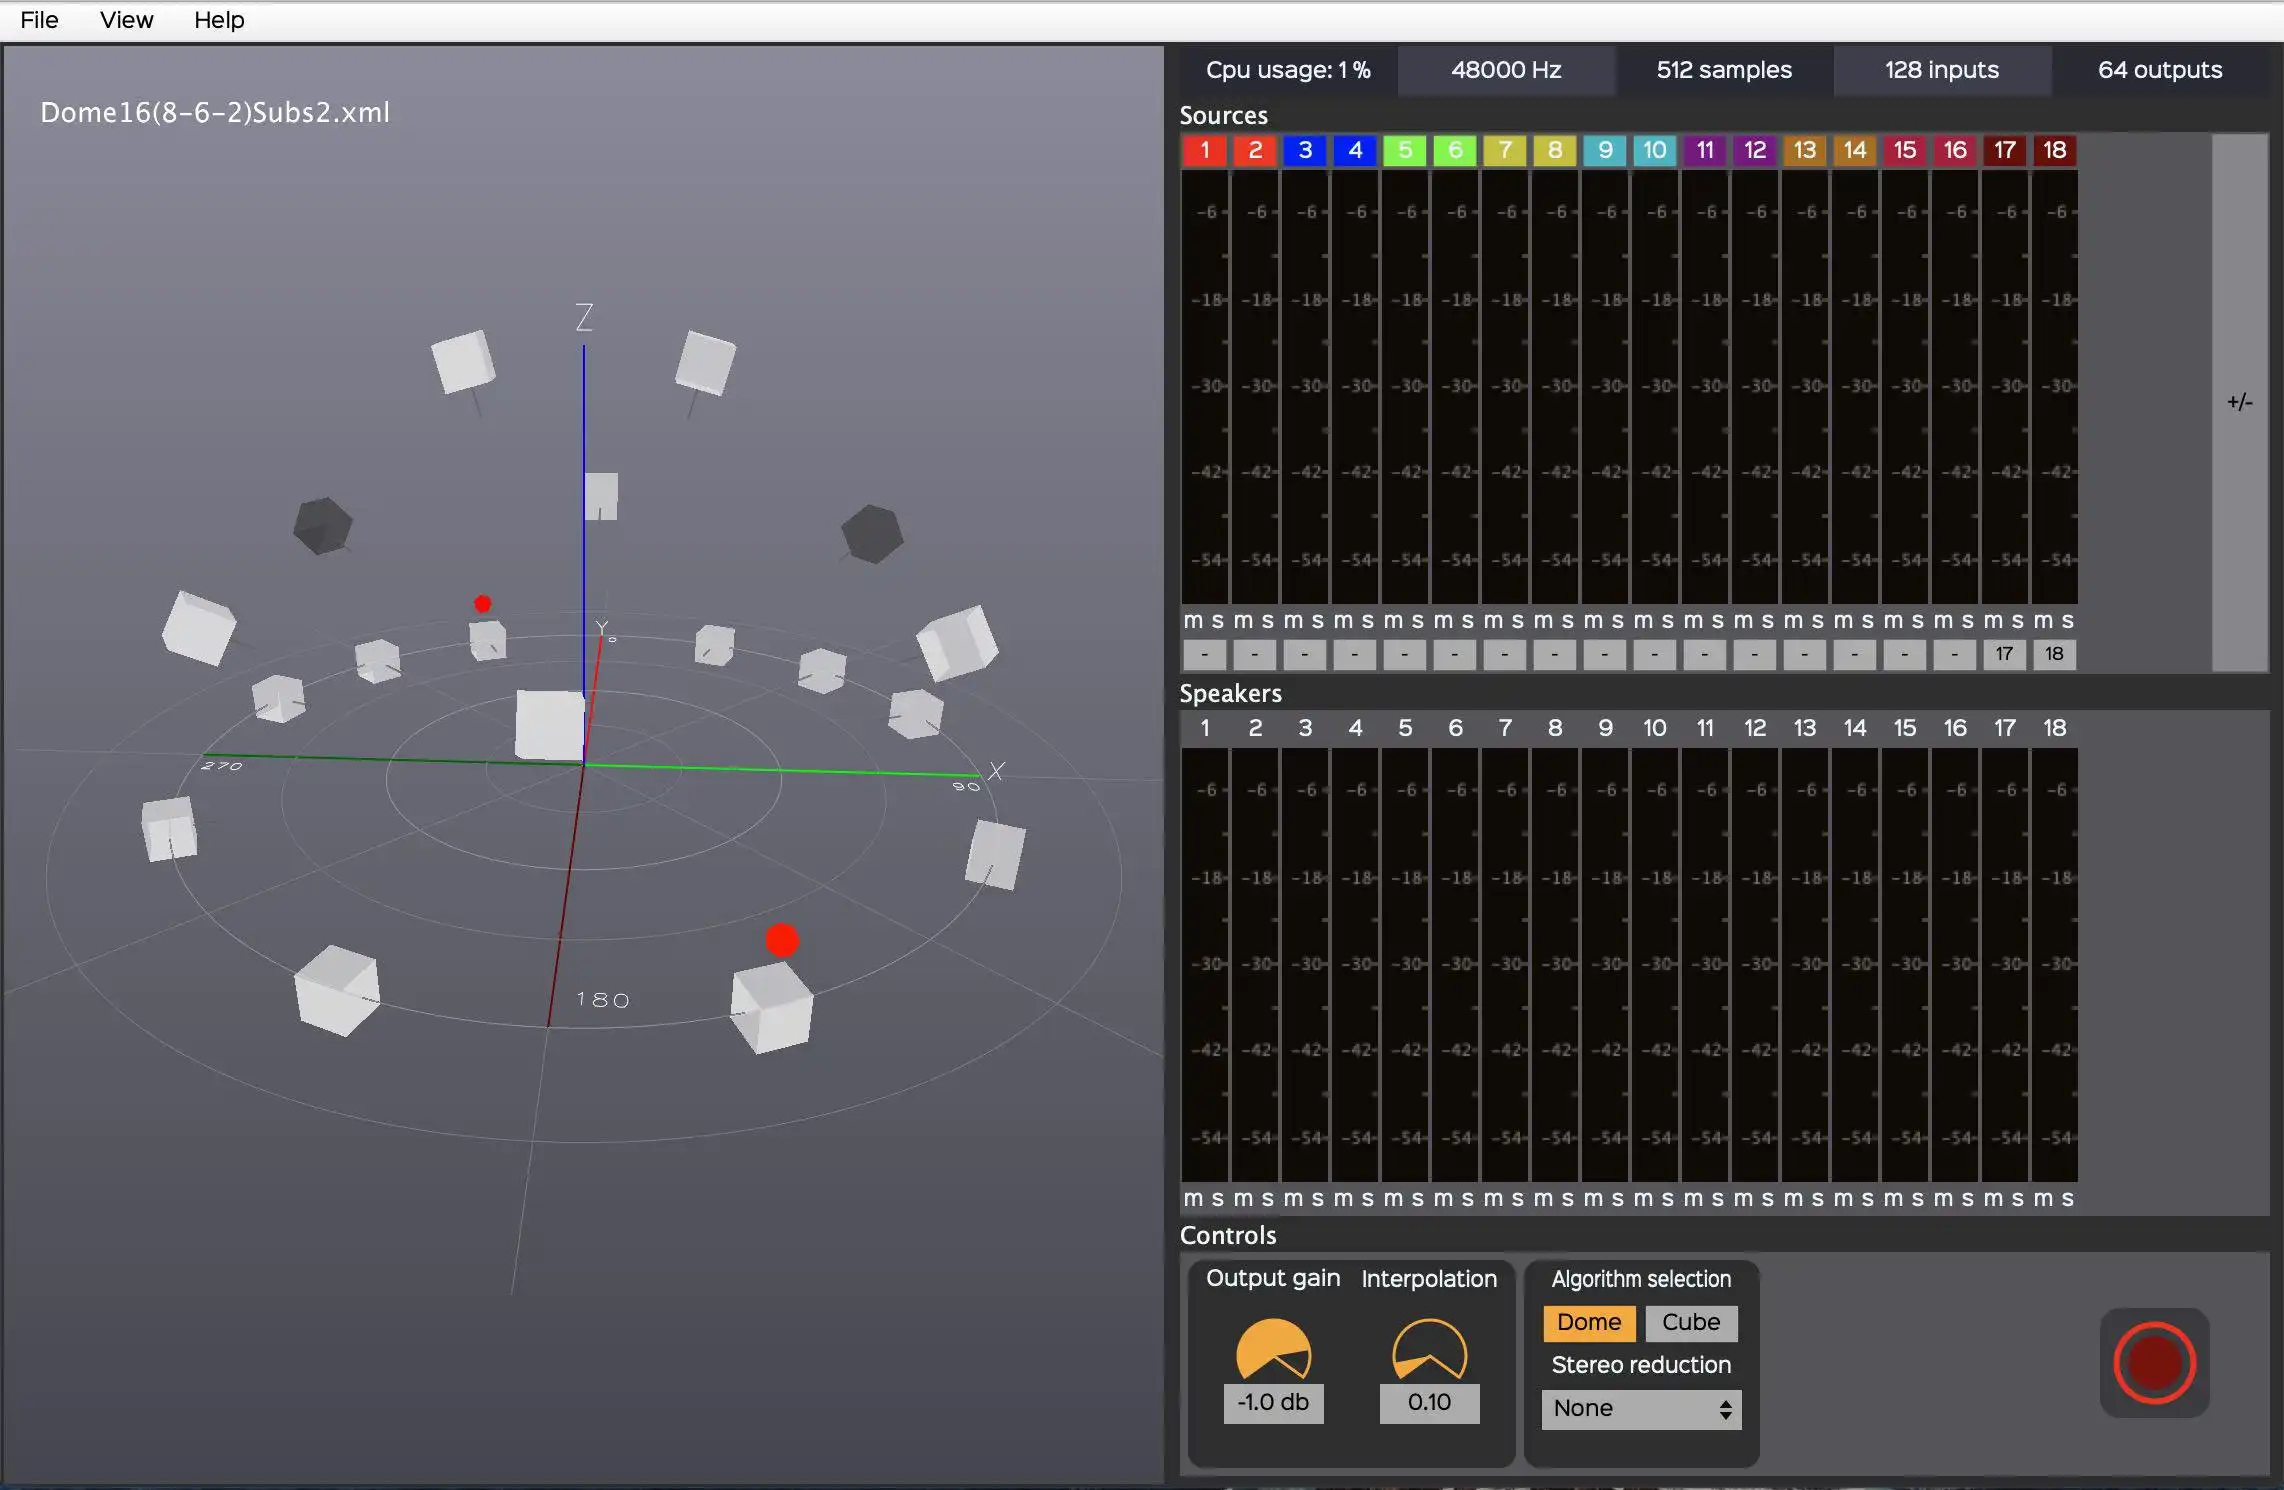Viewport: 2284px width, 1490px height.
Task: Expand the Stereo reduction dropdown
Action: (1640, 1407)
